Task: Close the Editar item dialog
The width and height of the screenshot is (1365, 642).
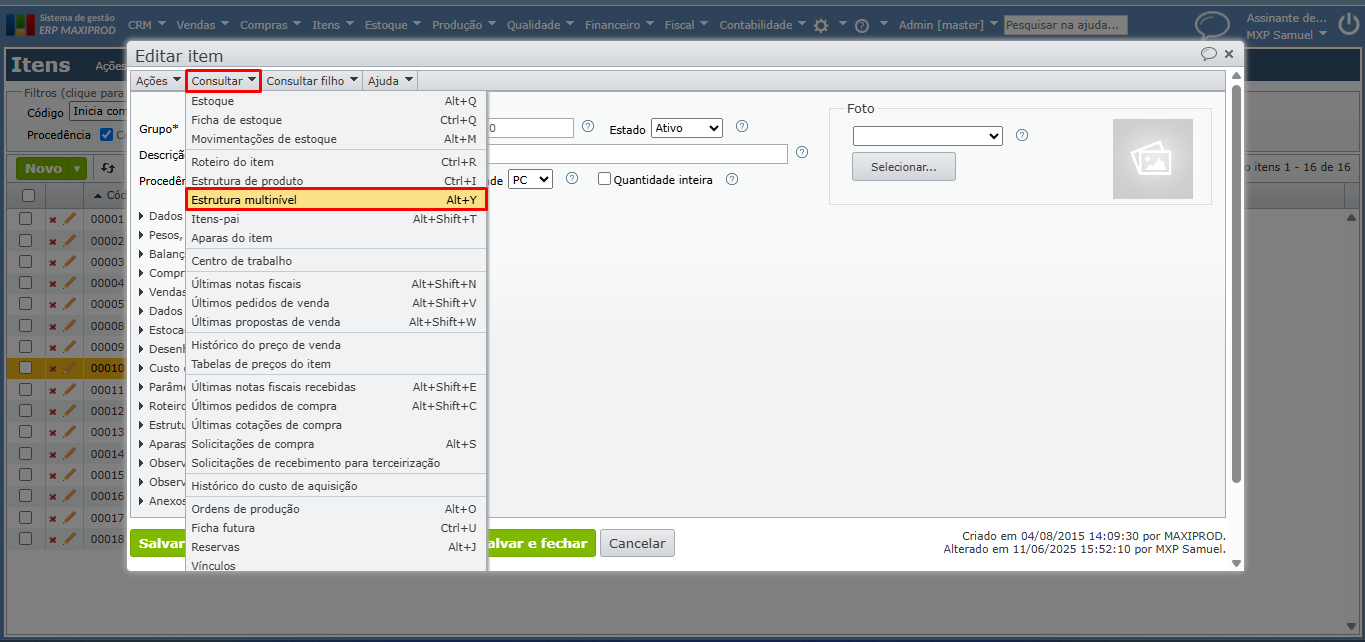Action: tap(1229, 54)
